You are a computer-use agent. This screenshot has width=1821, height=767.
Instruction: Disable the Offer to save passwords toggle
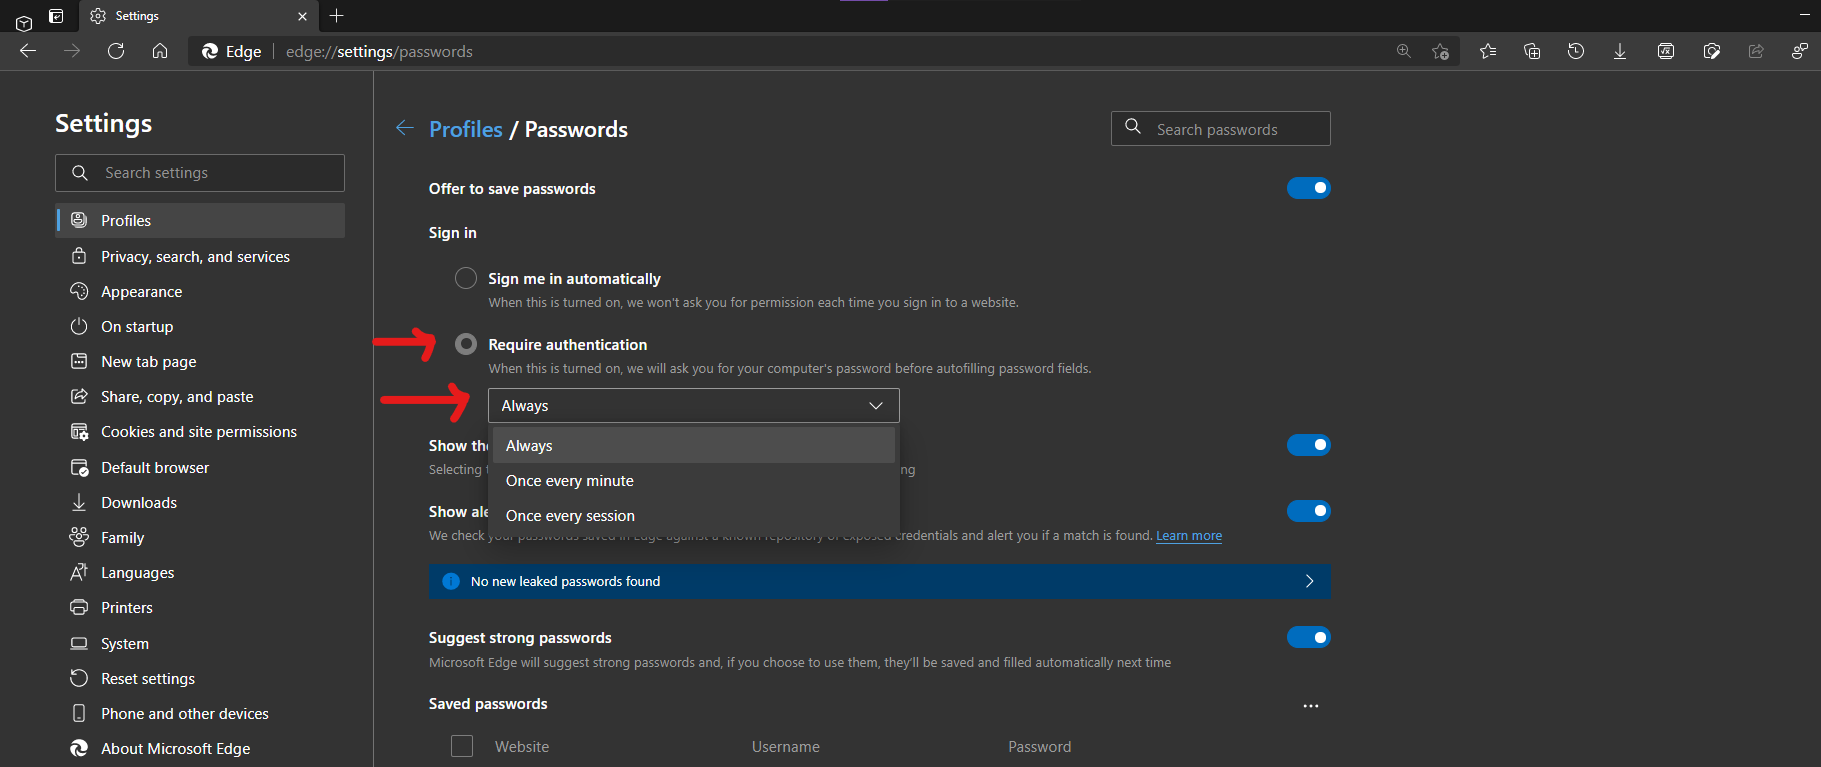(1308, 188)
